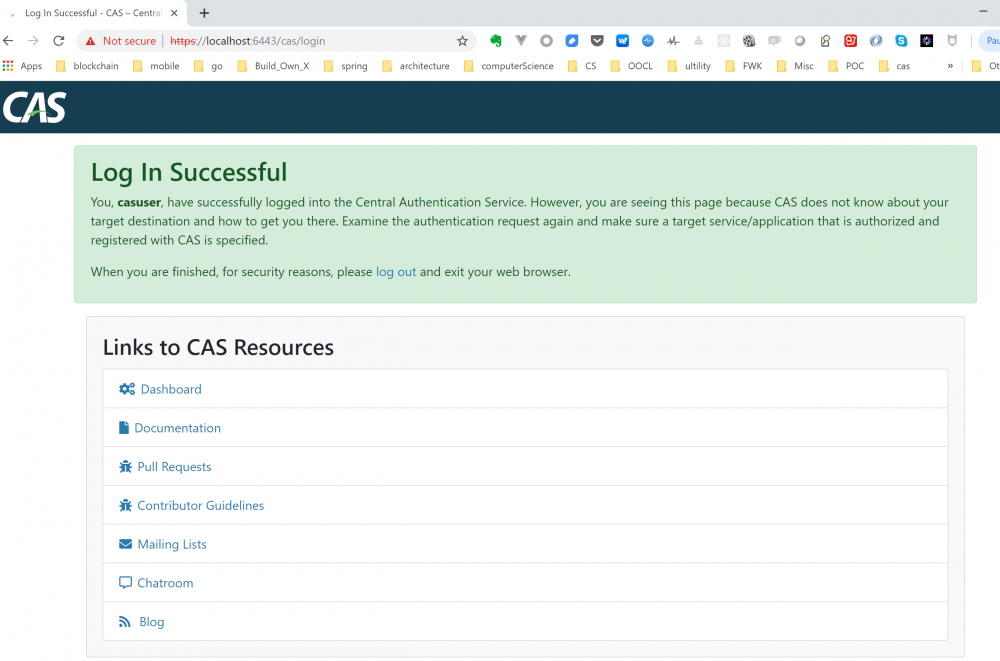Open a new browser tab
The image size is (1000, 661).
[204, 13]
